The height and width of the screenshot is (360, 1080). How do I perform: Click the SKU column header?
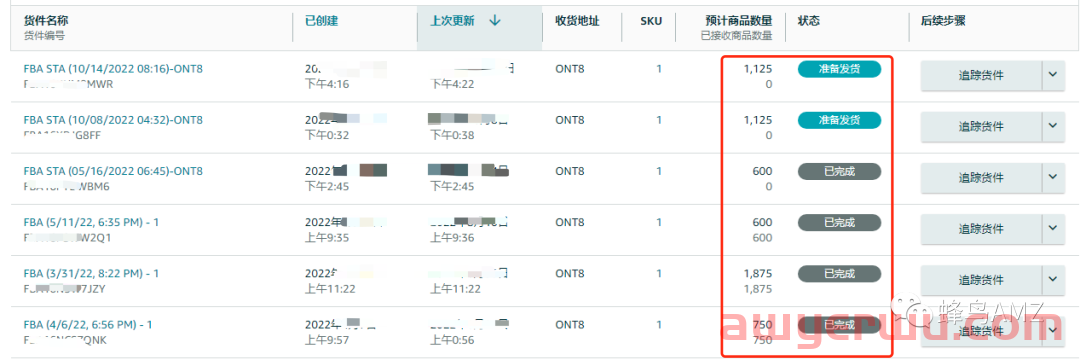point(651,21)
